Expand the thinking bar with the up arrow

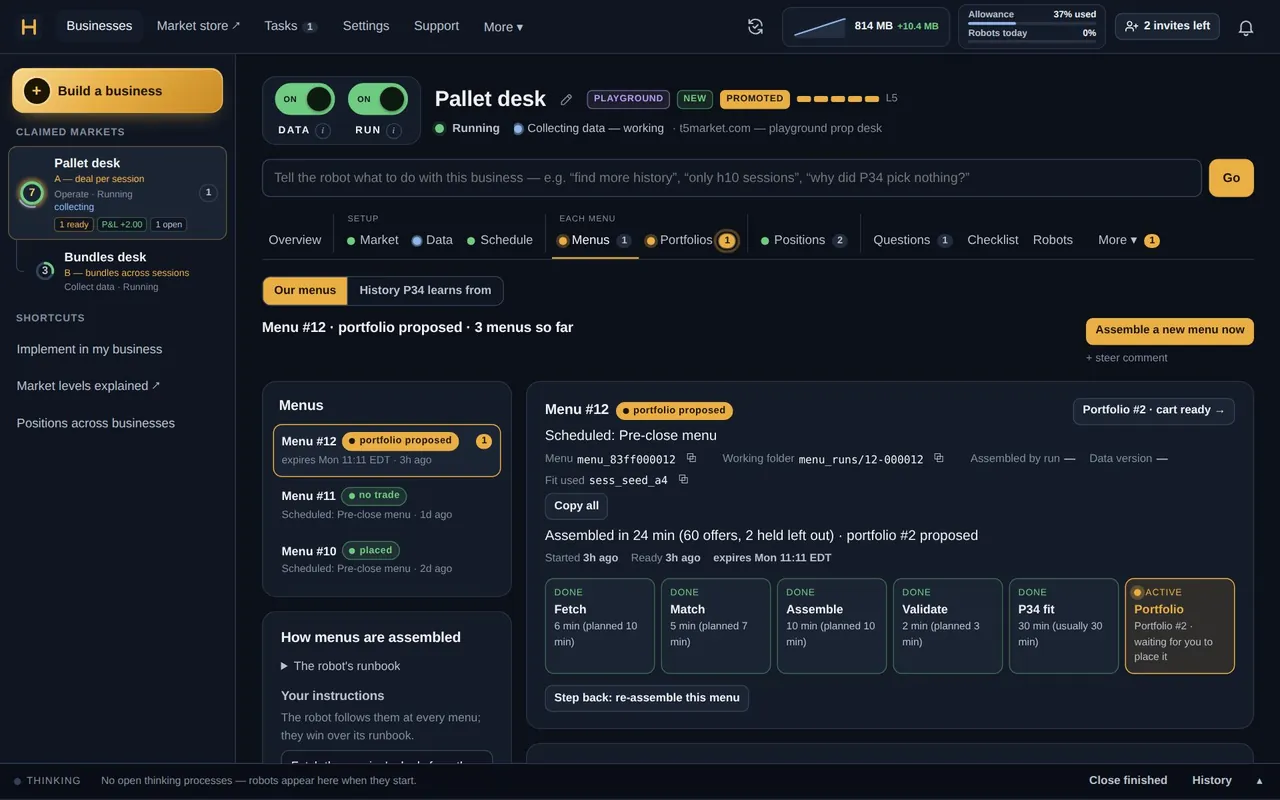pos(1259,781)
